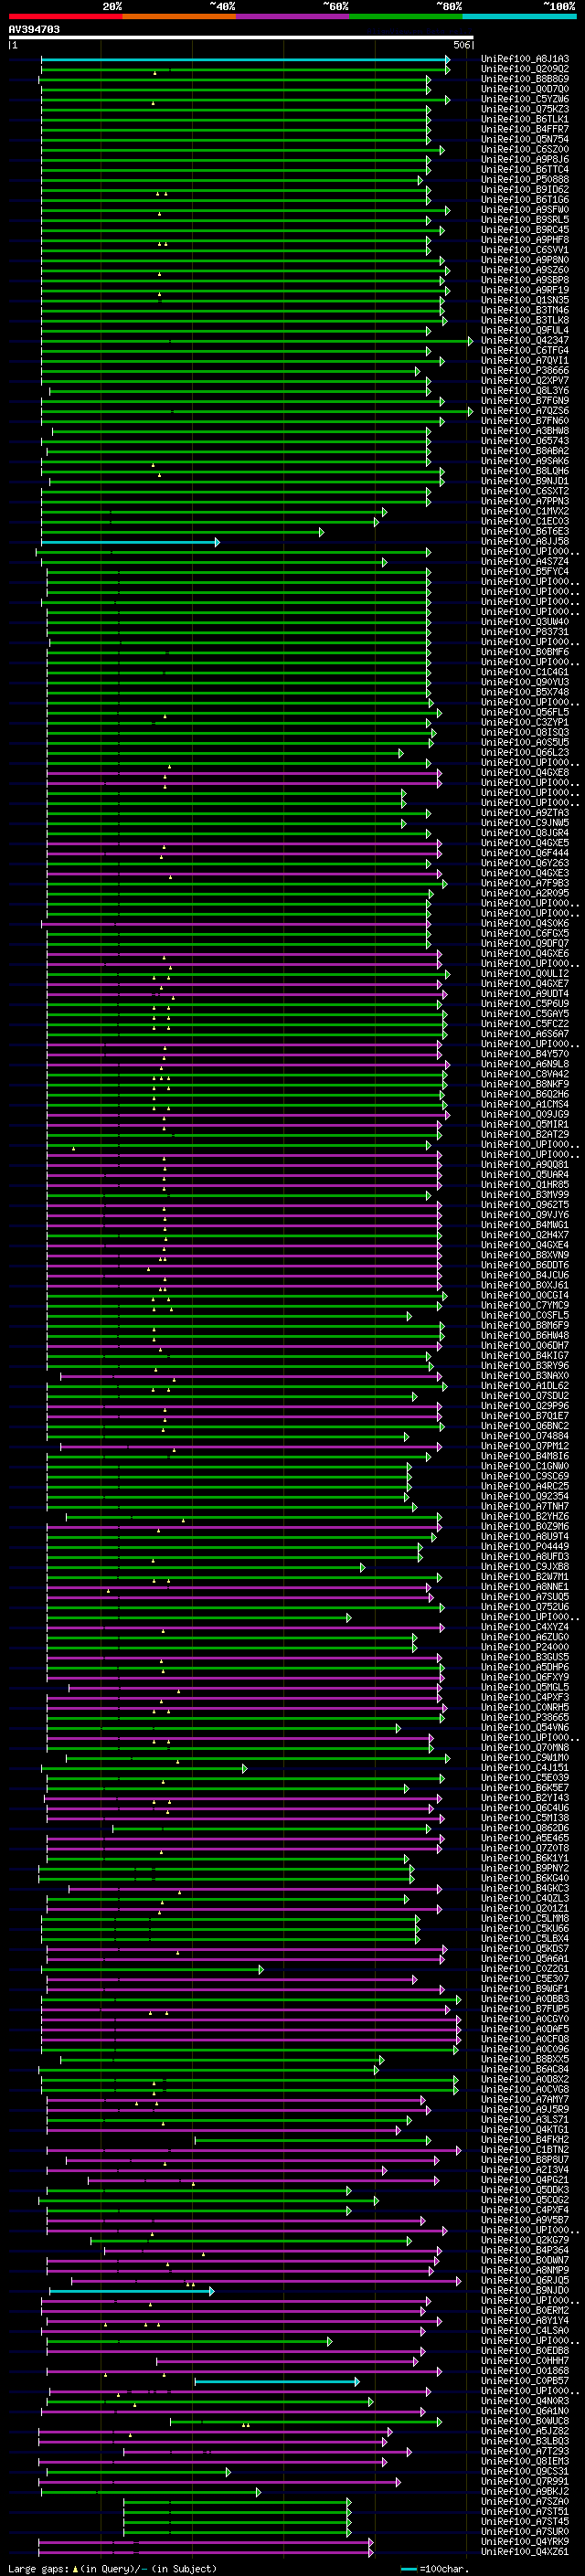Open hit UniRef100_O01868
This screenshot has height=2576, width=585.
click(x=525, y=2371)
